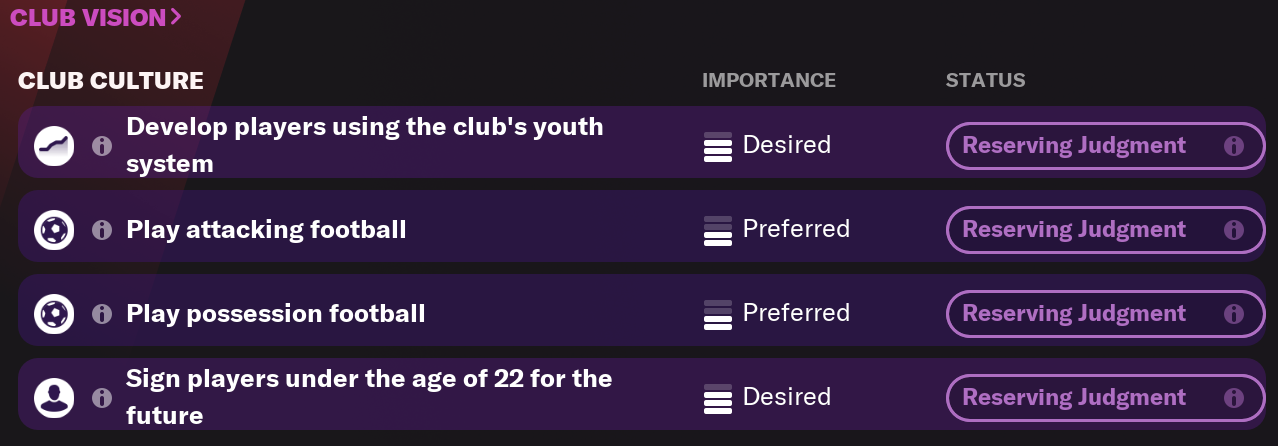Expand Club Vision chevron arrow
This screenshot has height=446, width=1278.
pos(176,17)
